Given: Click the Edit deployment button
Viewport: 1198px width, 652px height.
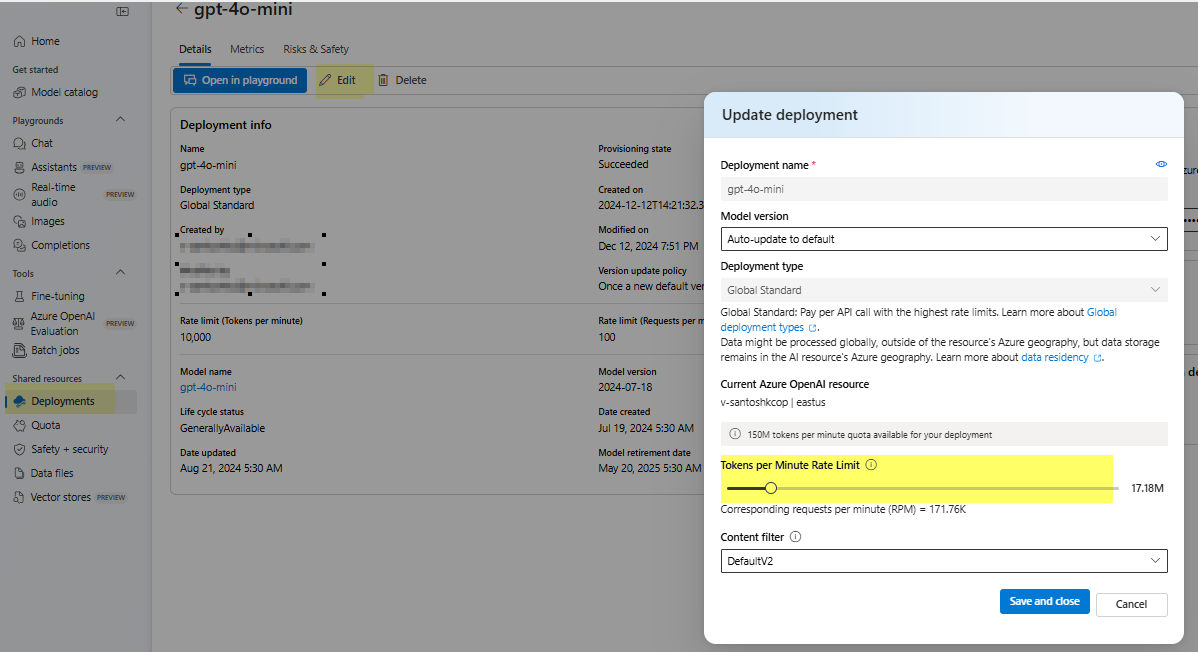Looking at the screenshot, I should 338,80.
